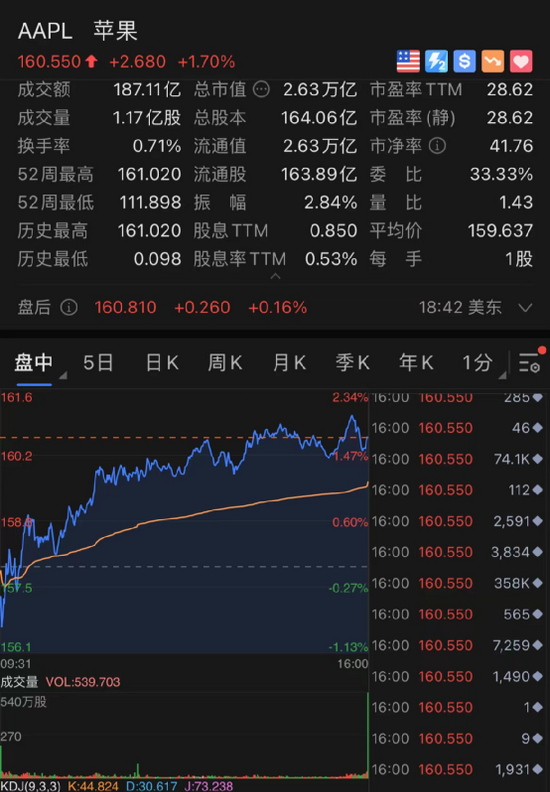
Task: Tap the K:44.824 indicator value
Action: point(93,786)
